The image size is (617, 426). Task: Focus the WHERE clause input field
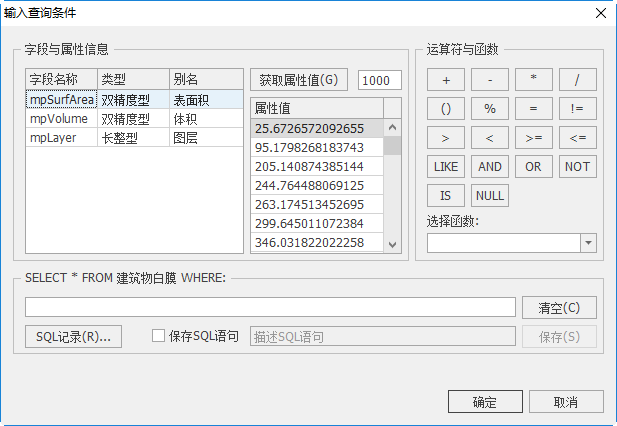[x=270, y=307]
